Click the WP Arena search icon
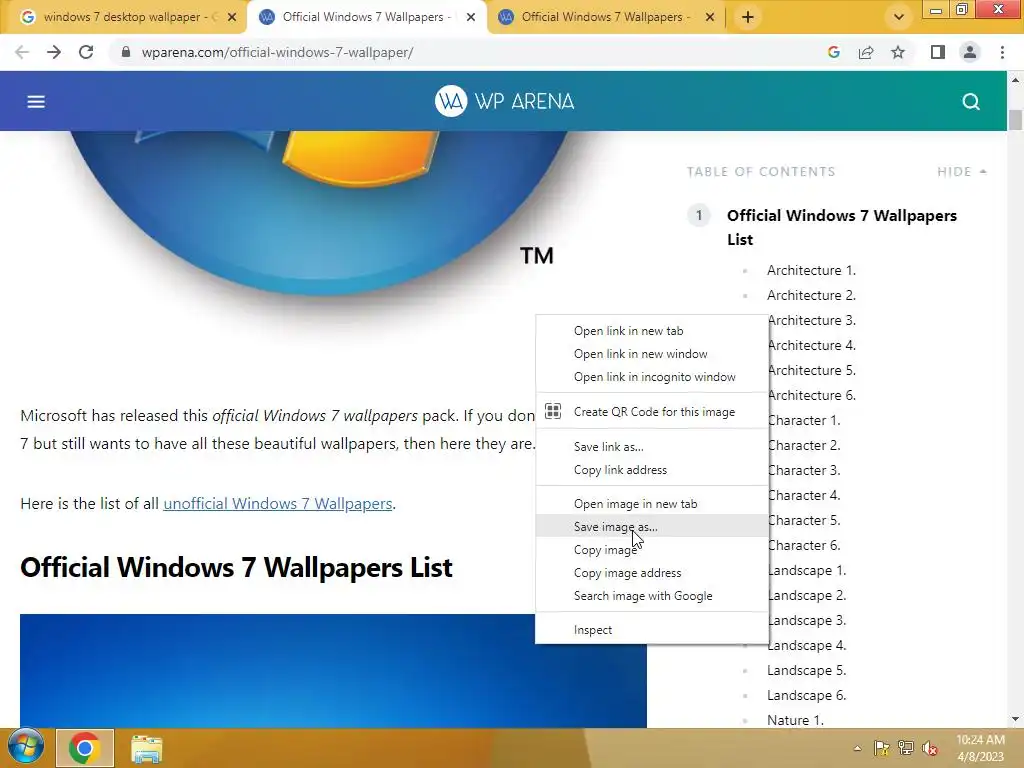 pos(971,101)
